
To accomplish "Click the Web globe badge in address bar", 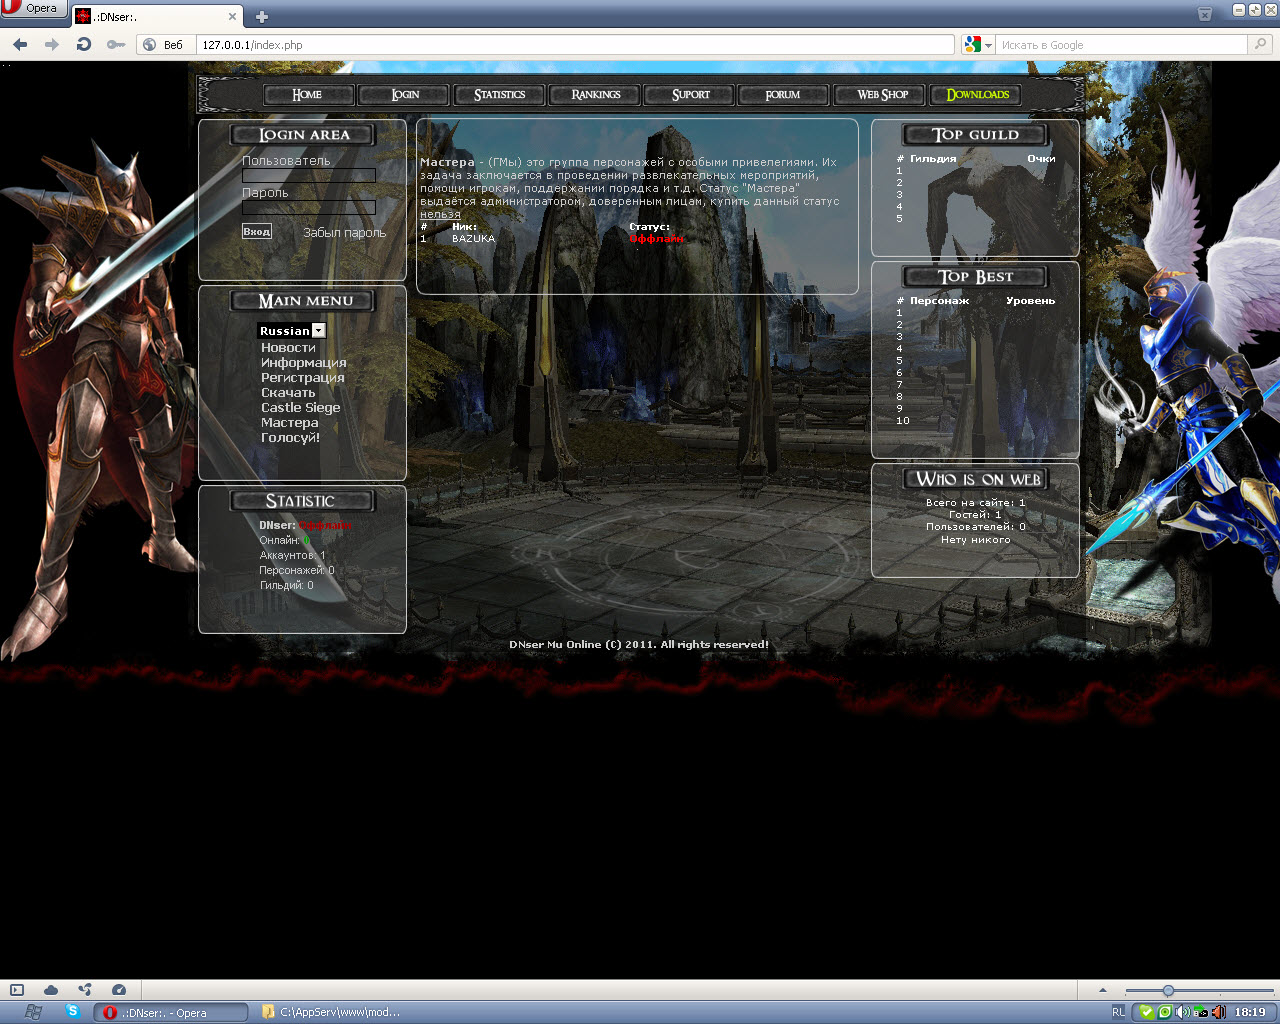I will tap(164, 45).
